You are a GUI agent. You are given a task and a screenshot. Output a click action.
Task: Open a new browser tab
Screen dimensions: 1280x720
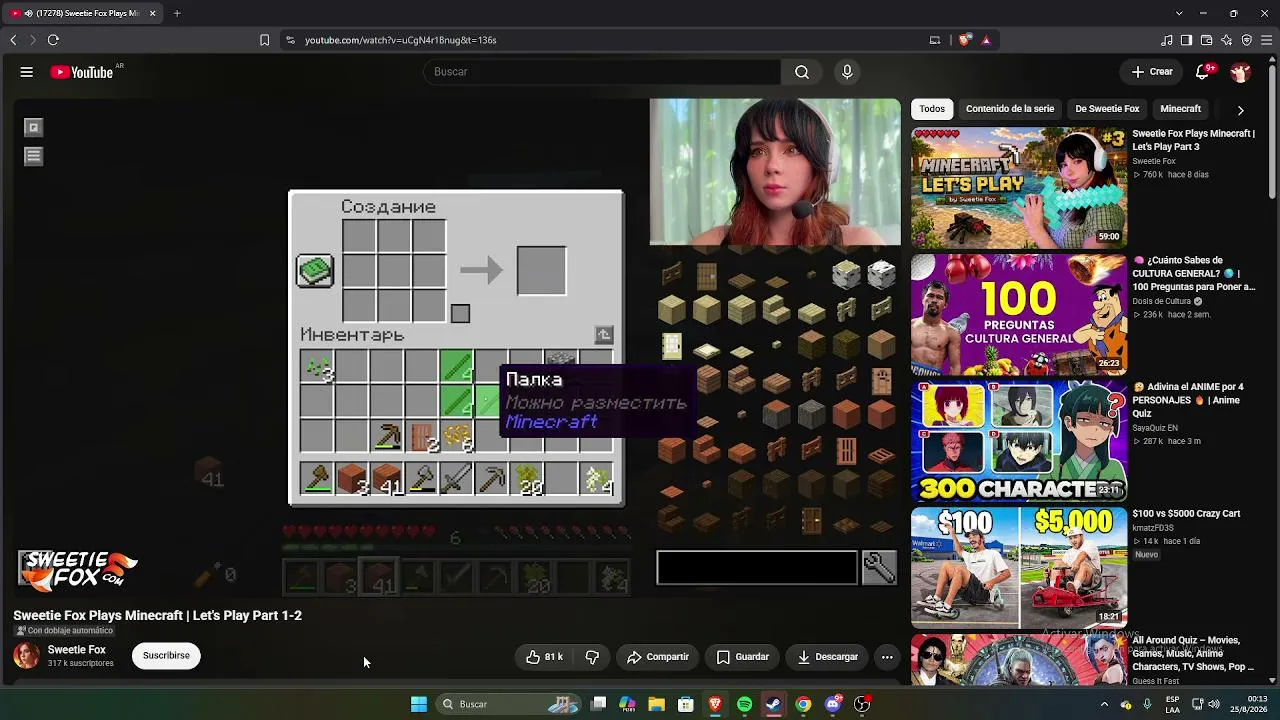(177, 13)
